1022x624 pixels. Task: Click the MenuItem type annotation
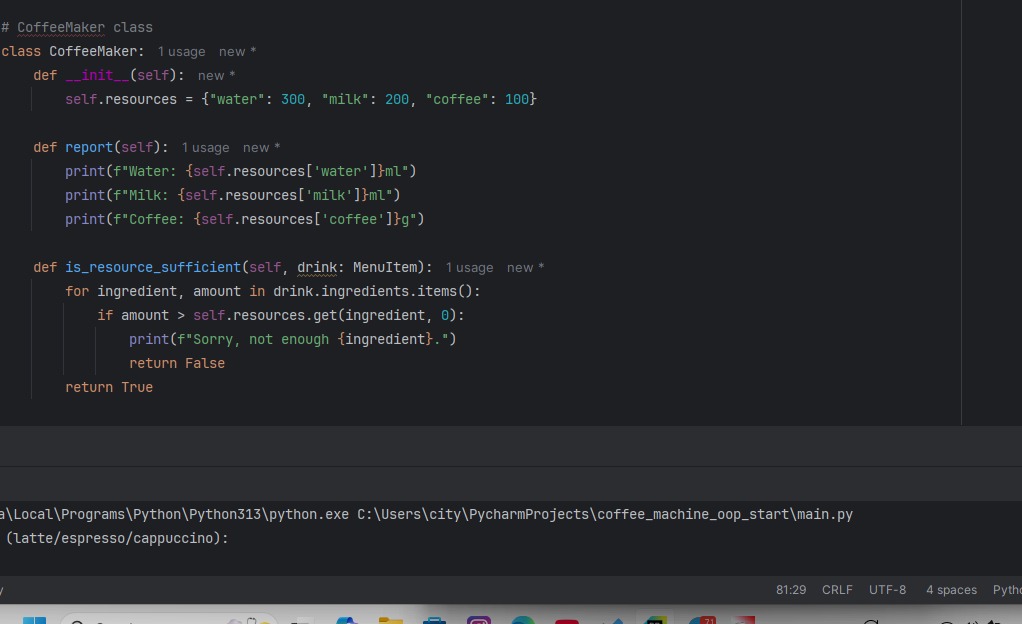385,267
